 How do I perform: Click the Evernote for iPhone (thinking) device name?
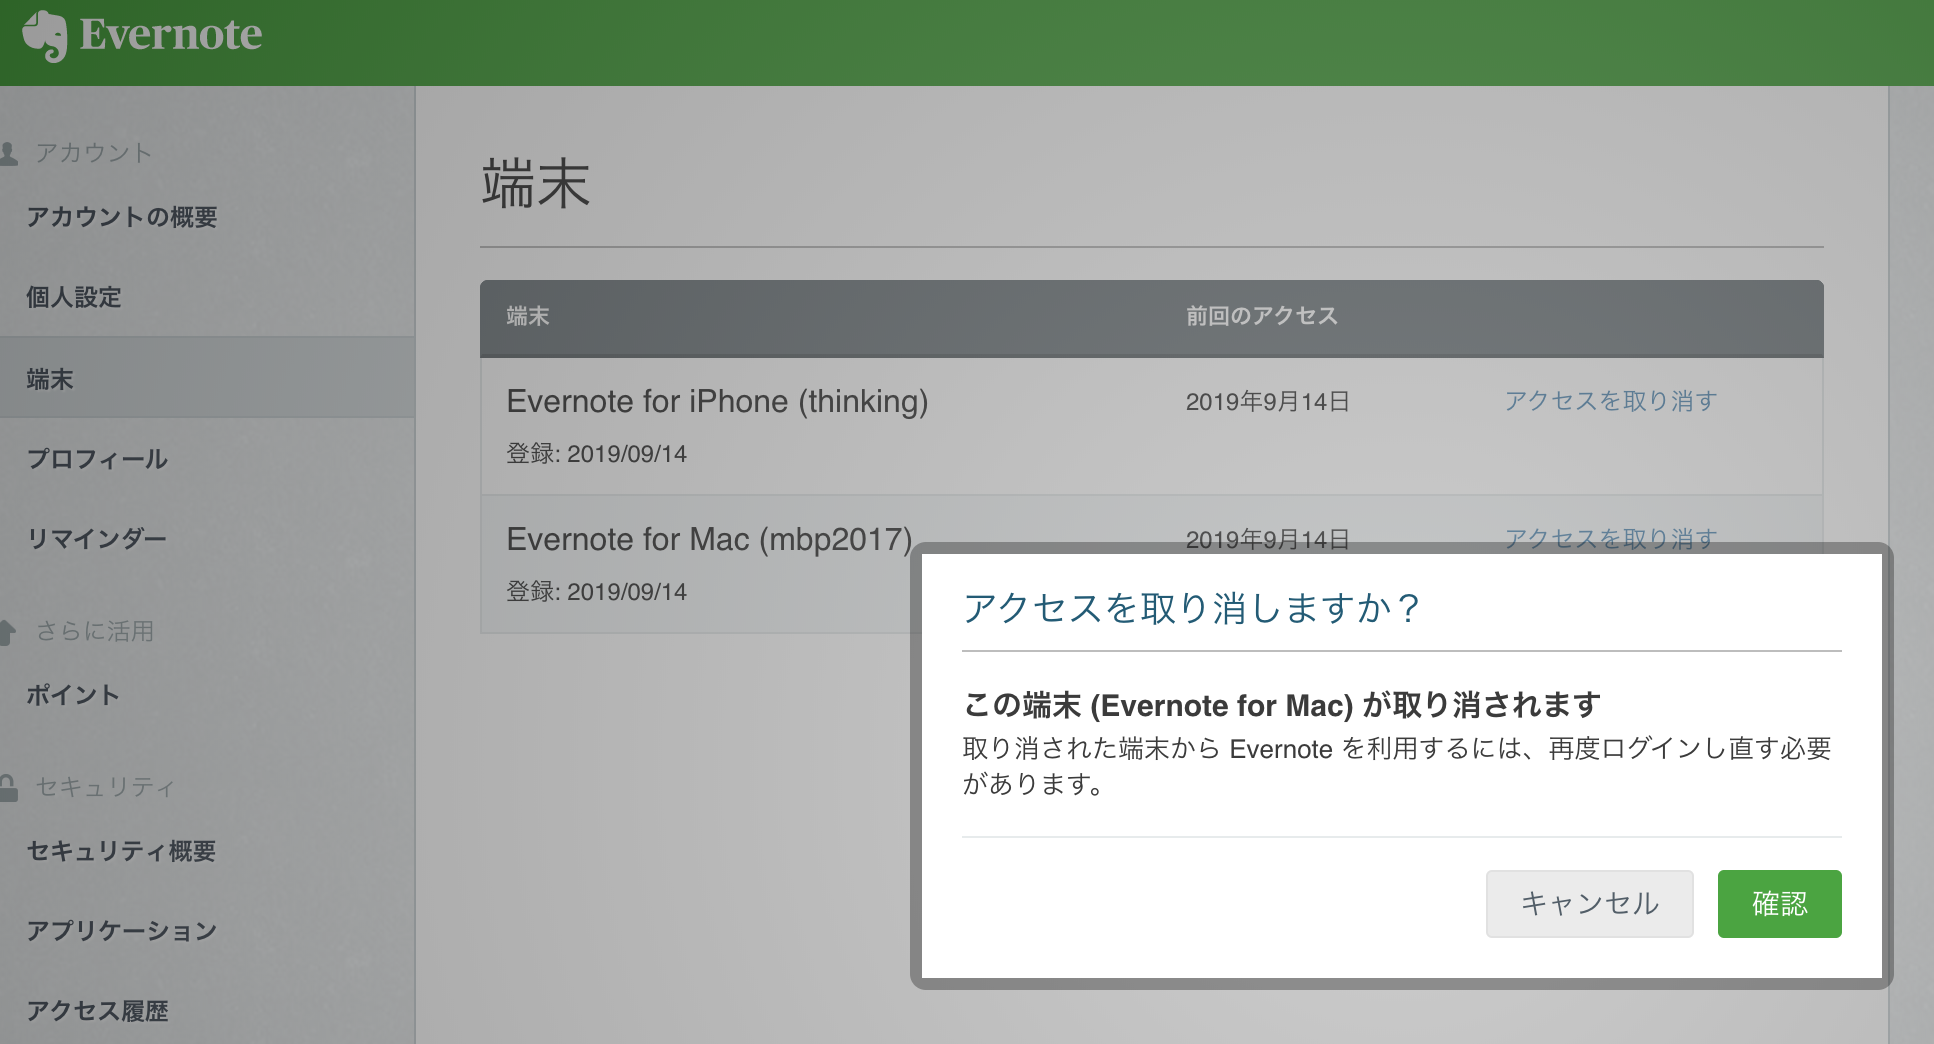coord(718,401)
